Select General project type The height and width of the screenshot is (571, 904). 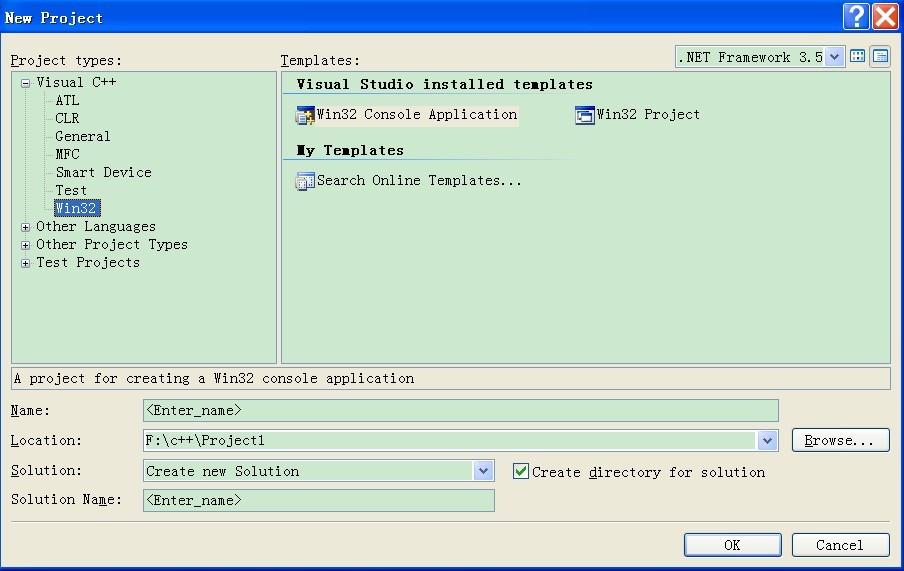point(82,137)
